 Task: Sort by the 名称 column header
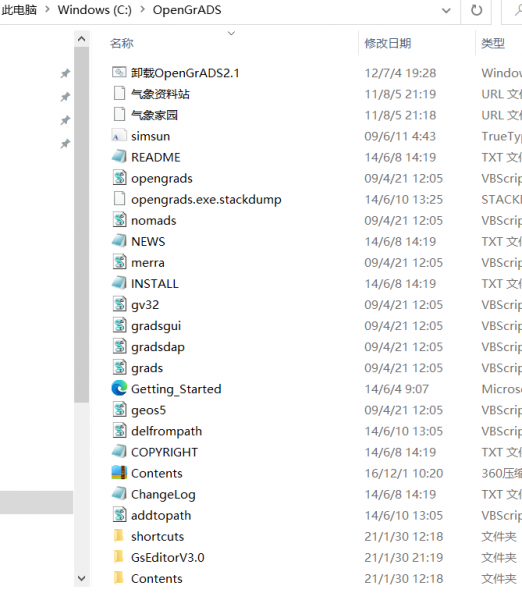point(122,43)
